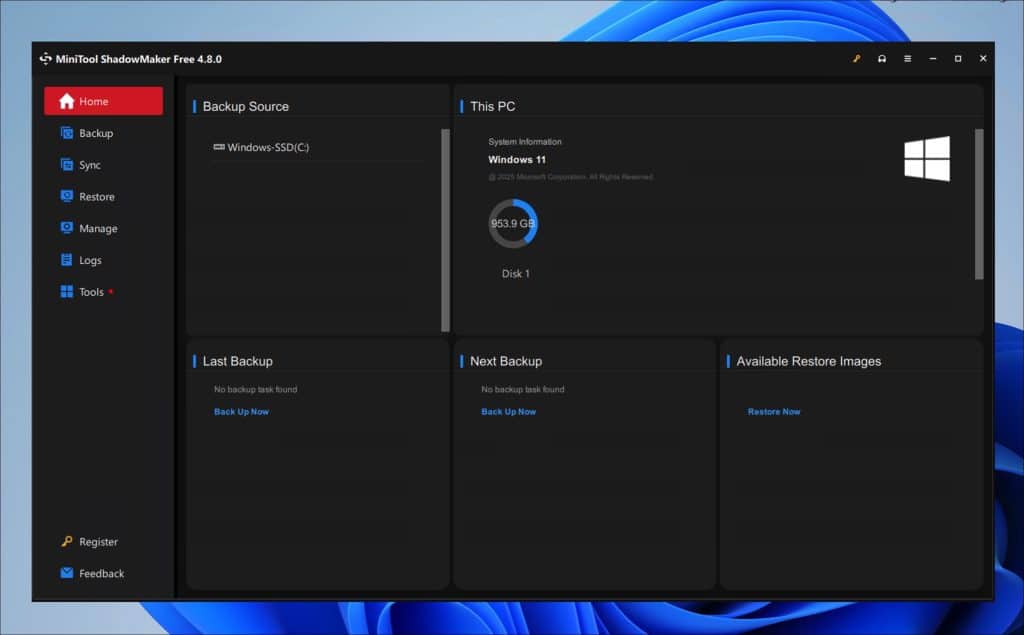Open support via the headset icon

click(x=882, y=59)
